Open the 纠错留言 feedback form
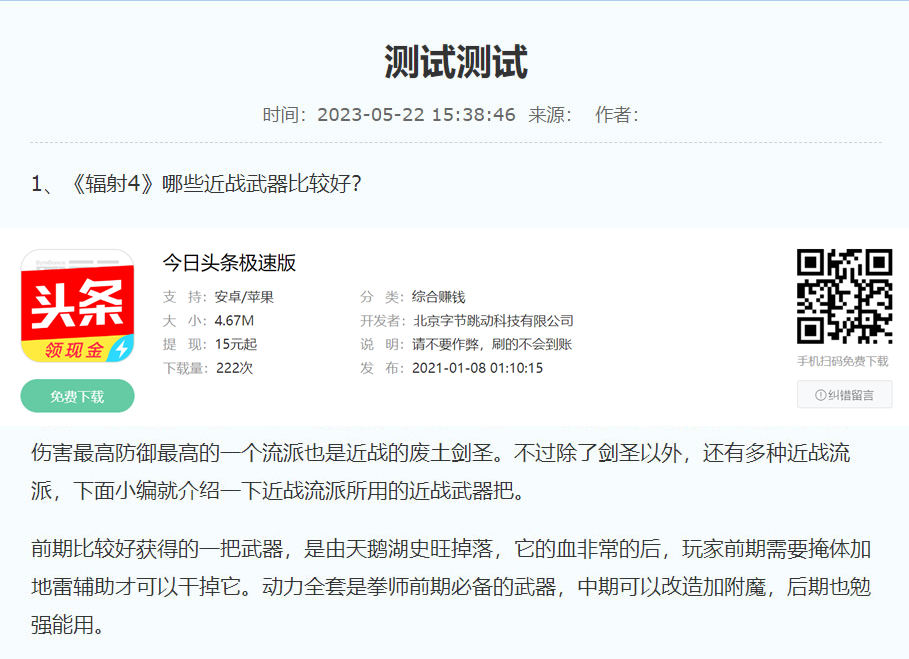Screen dimensions: 909x659 pos(846,394)
